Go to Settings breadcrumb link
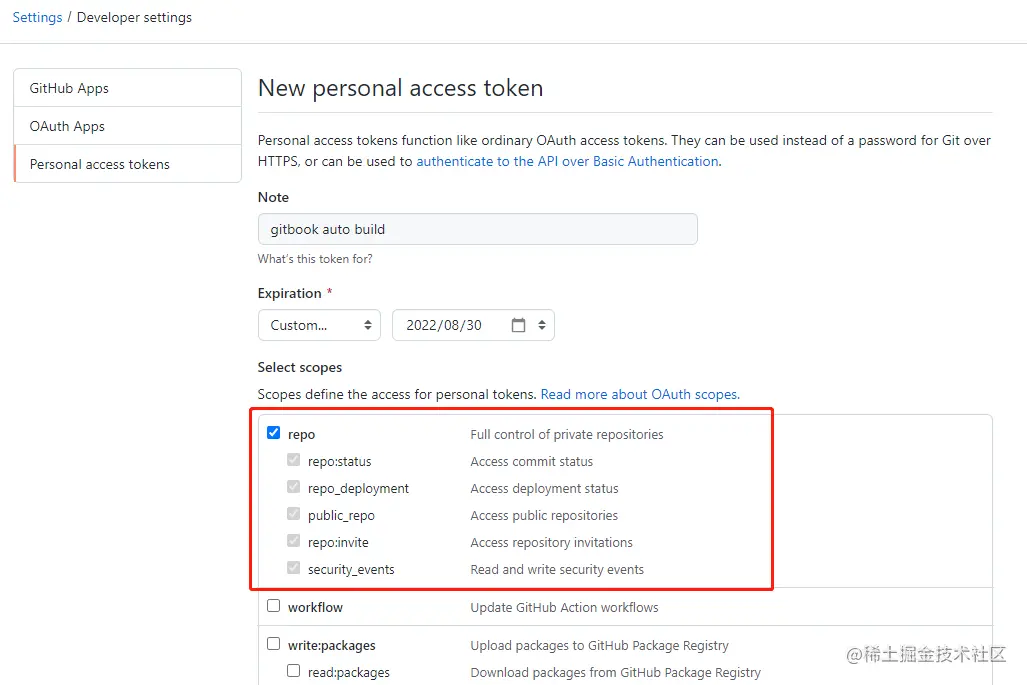Image resolution: width=1027 pixels, height=685 pixels. tap(37, 17)
